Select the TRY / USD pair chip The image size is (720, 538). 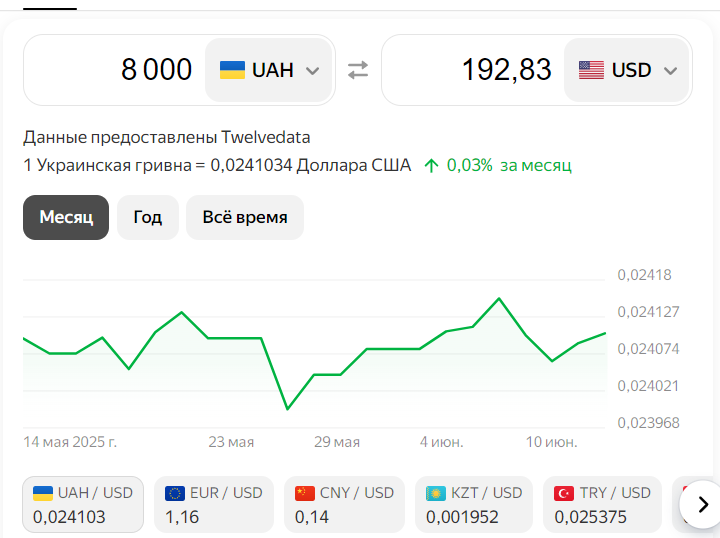coord(602,504)
